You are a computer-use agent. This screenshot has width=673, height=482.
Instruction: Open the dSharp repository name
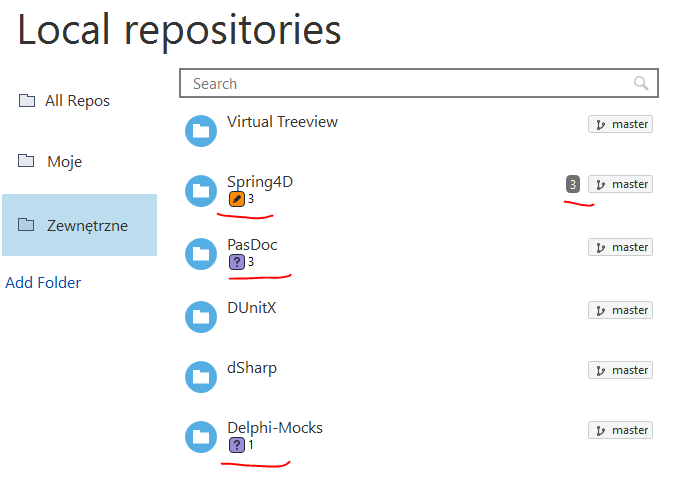pyautogui.click(x=252, y=368)
